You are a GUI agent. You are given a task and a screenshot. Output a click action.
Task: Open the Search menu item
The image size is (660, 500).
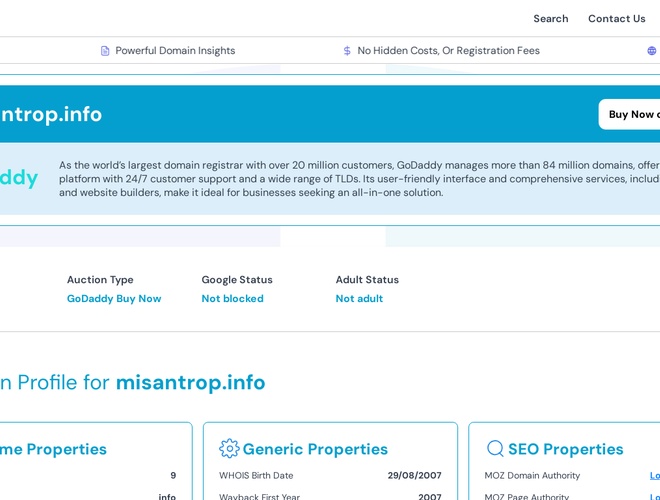(x=550, y=19)
